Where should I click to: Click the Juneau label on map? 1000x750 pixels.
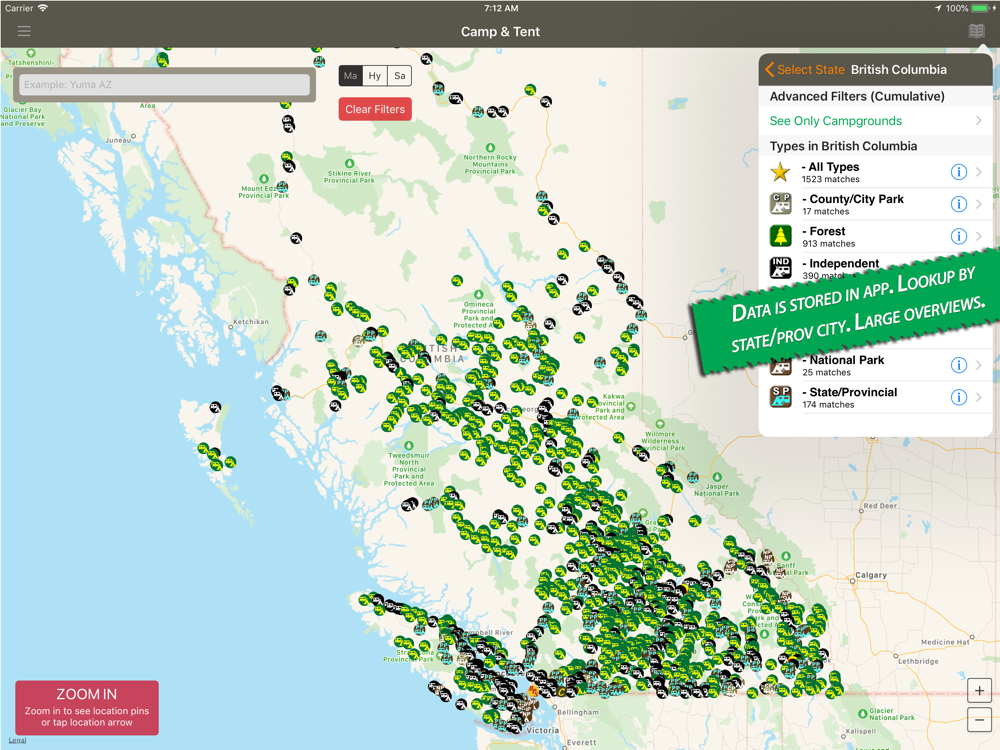pyautogui.click(x=118, y=140)
